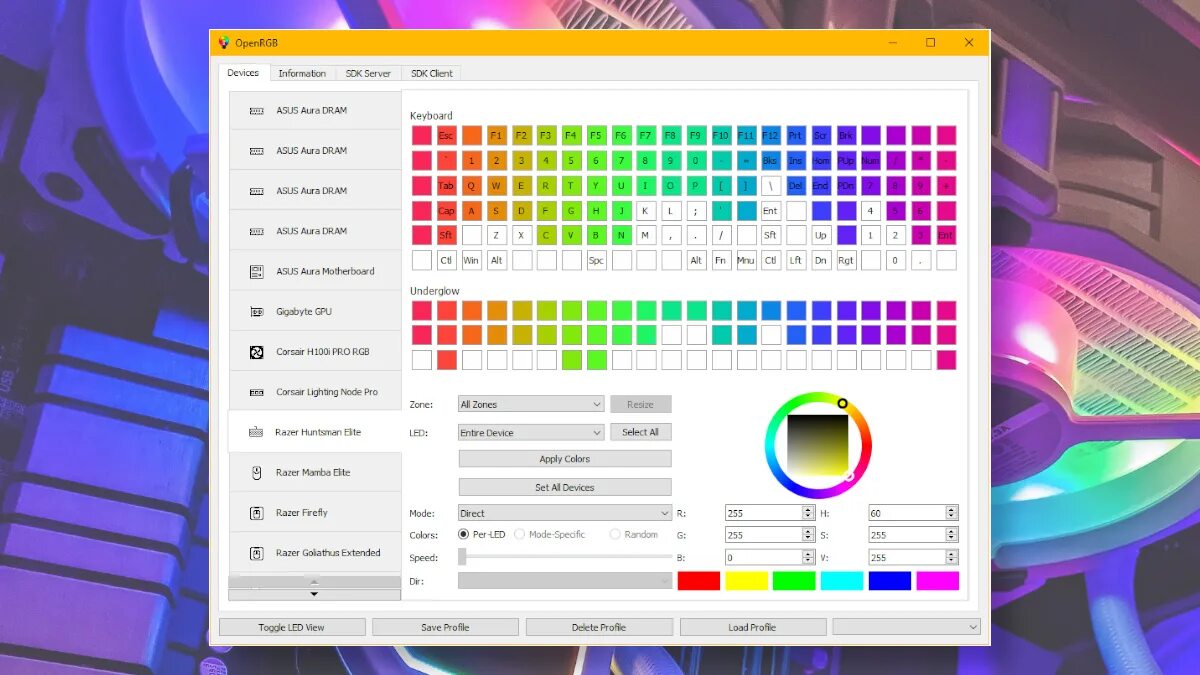Click the device list scroll-up arrow

click(314, 581)
